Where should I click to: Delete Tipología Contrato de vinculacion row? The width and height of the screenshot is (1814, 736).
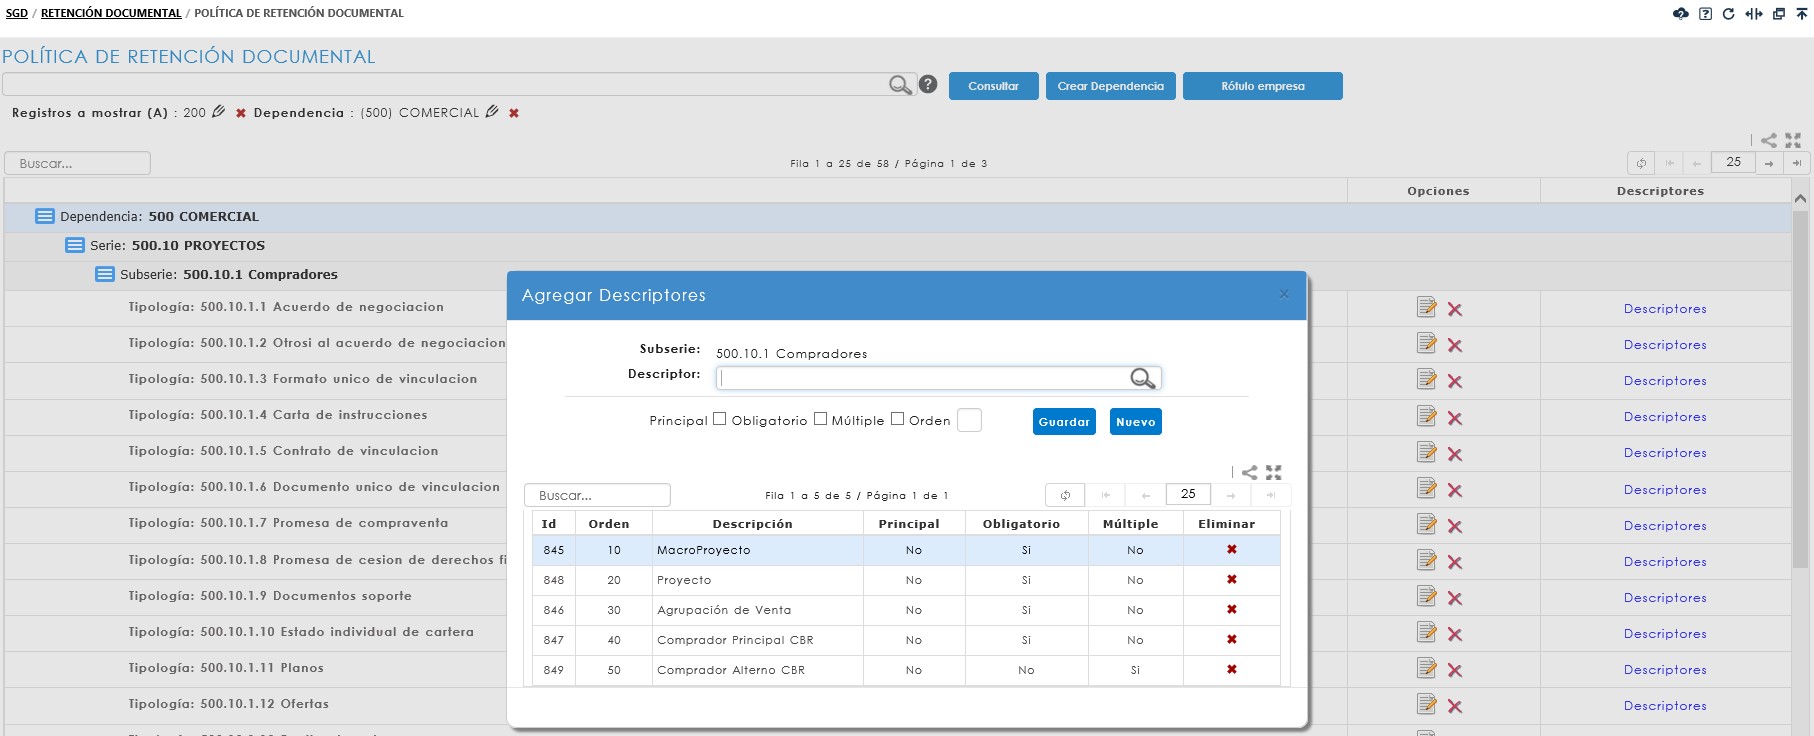(x=1455, y=454)
